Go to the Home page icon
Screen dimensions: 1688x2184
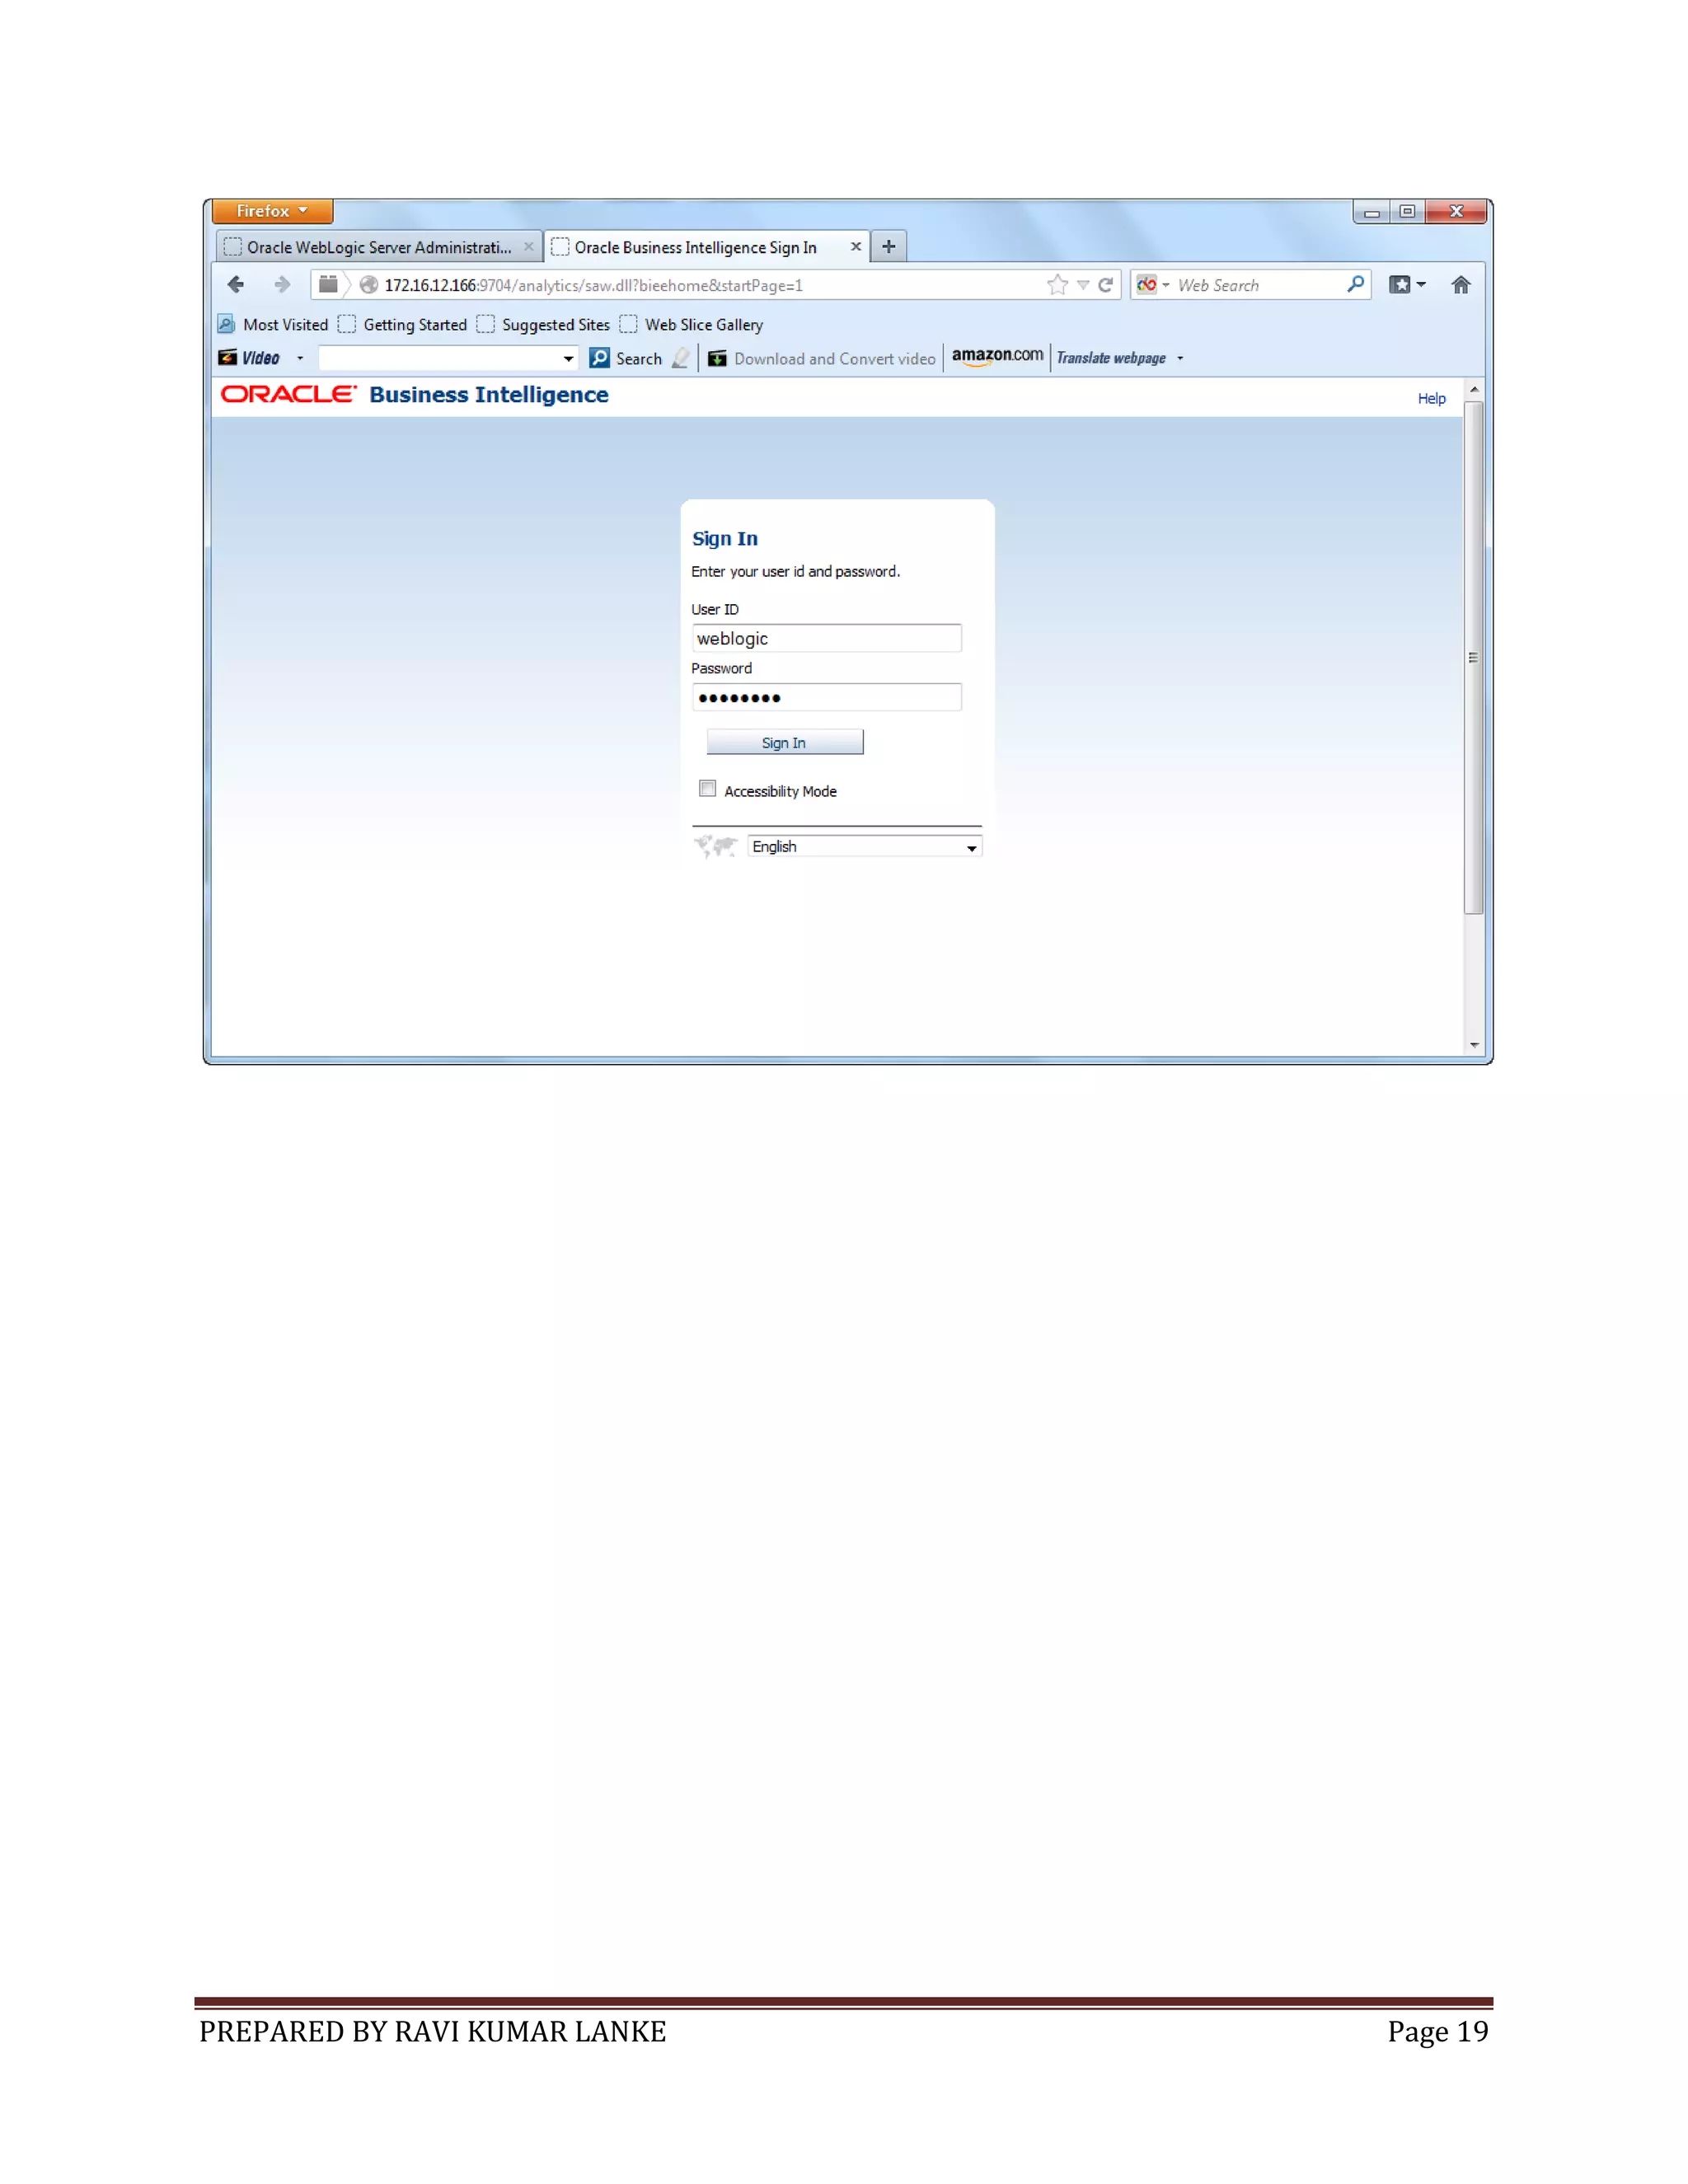pyautogui.click(x=1460, y=285)
